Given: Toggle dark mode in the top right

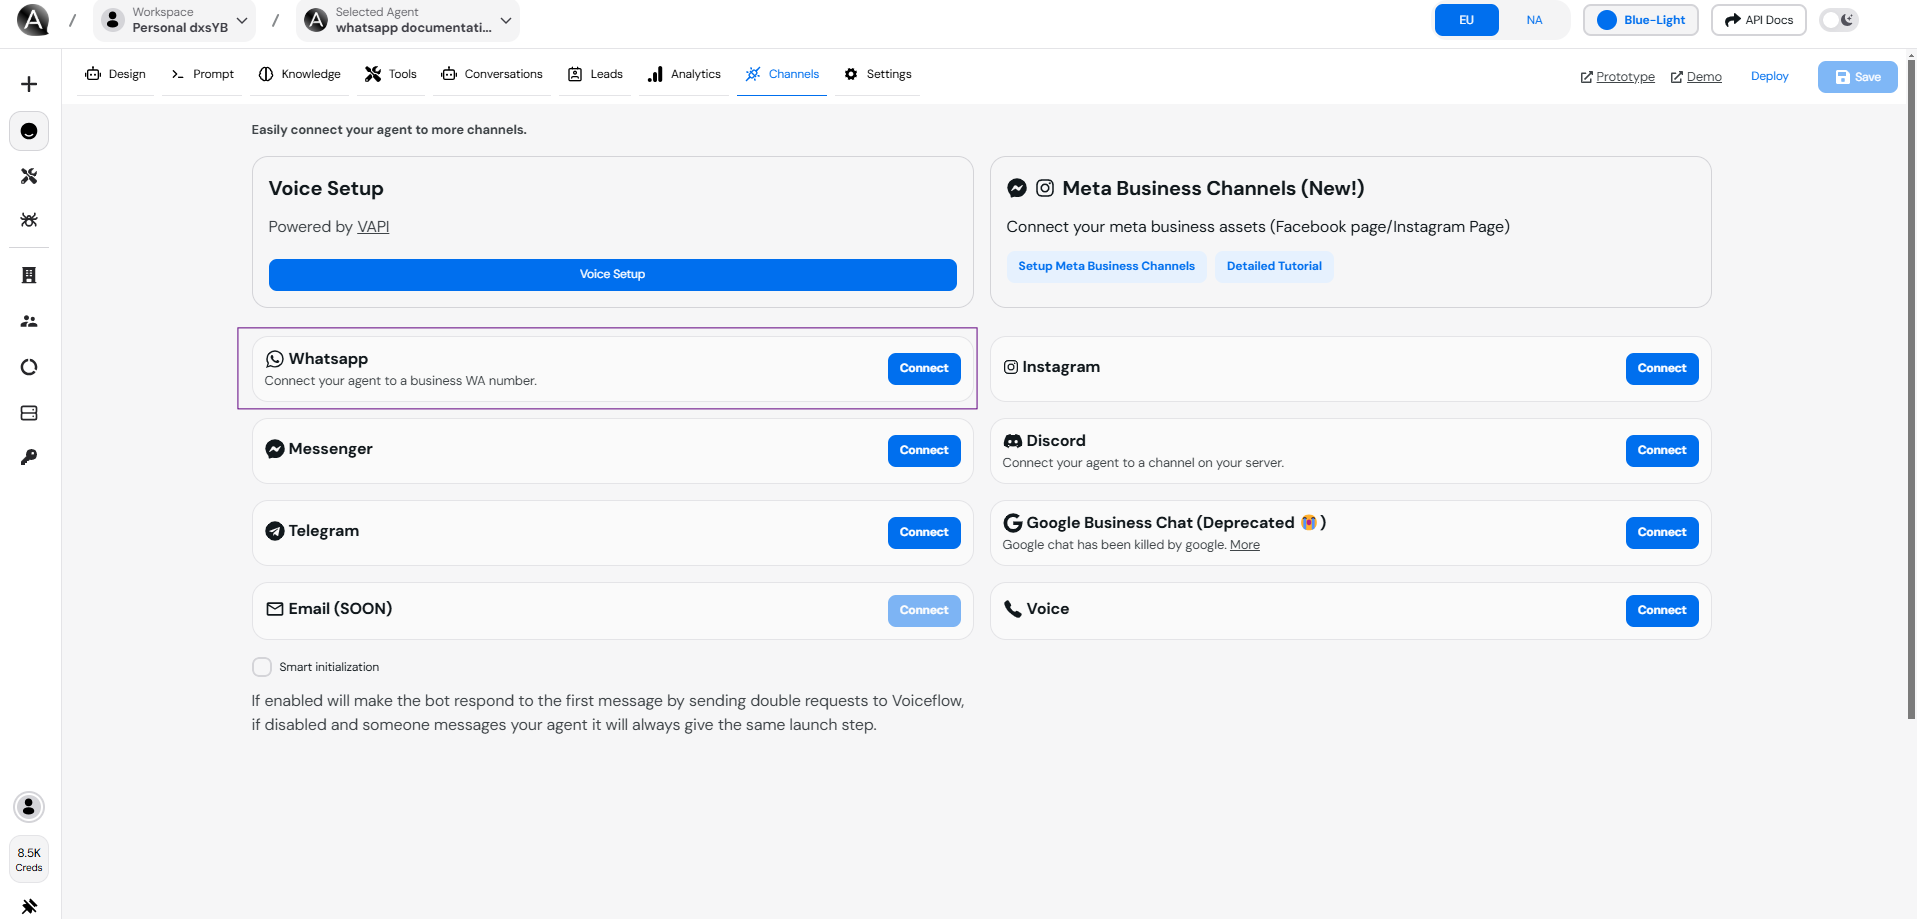Looking at the screenshot, I should [x=1839, y=19].
